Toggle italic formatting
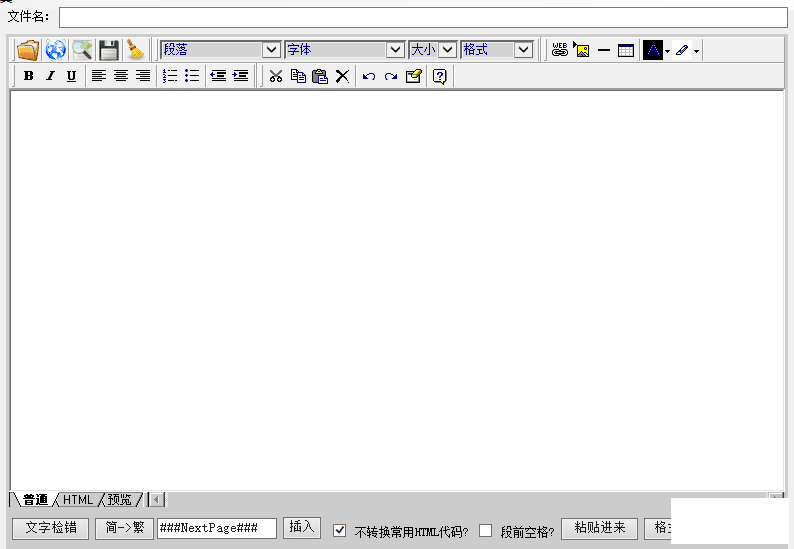 [x=50, y=76]
